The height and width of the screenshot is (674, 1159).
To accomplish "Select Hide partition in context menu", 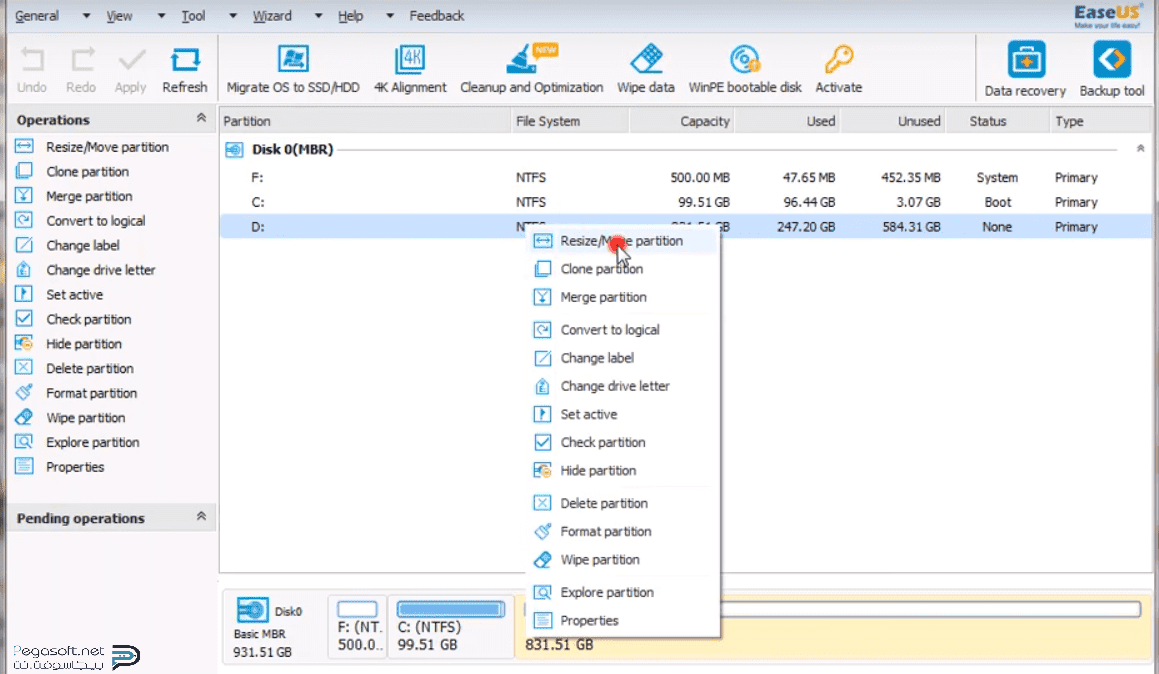I will click(x=622, y=470).
